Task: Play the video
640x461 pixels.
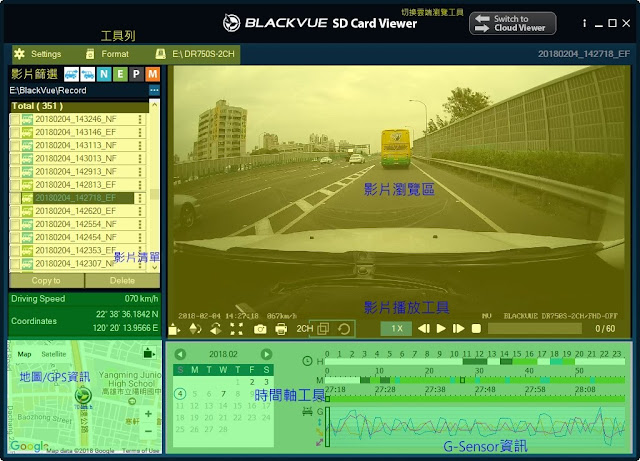Action: click(x=441, y=328)
